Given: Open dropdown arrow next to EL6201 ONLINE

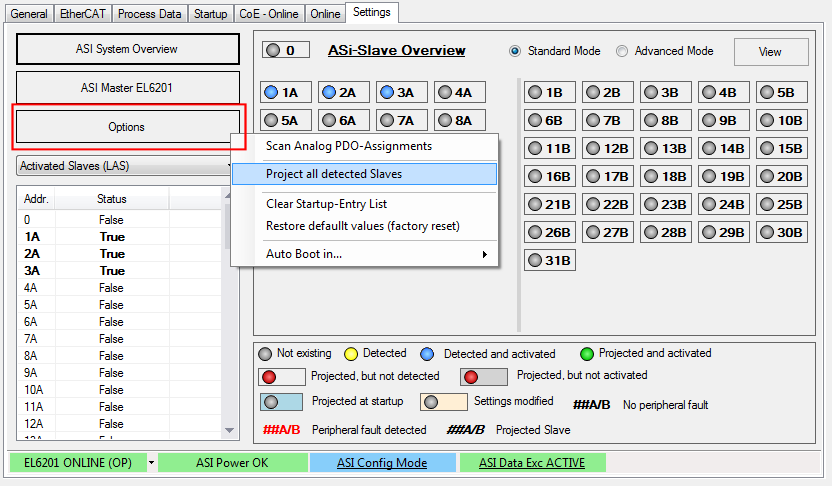Looking at the screenshot, I should pos(151,463).
